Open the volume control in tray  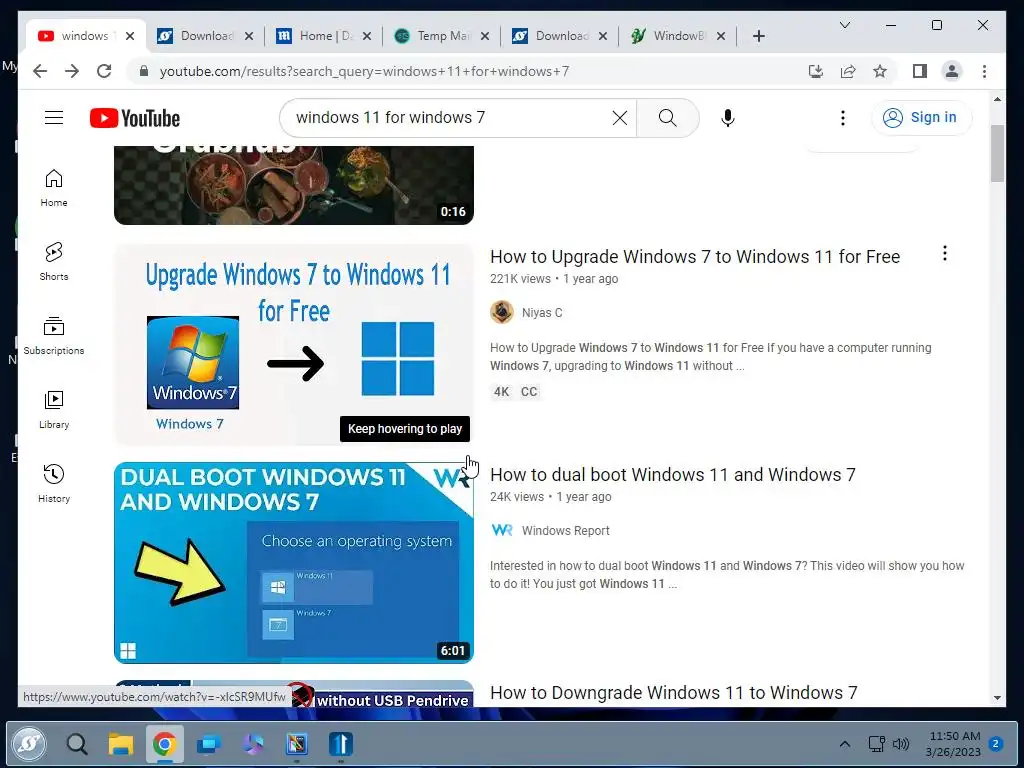coord(901,743)
